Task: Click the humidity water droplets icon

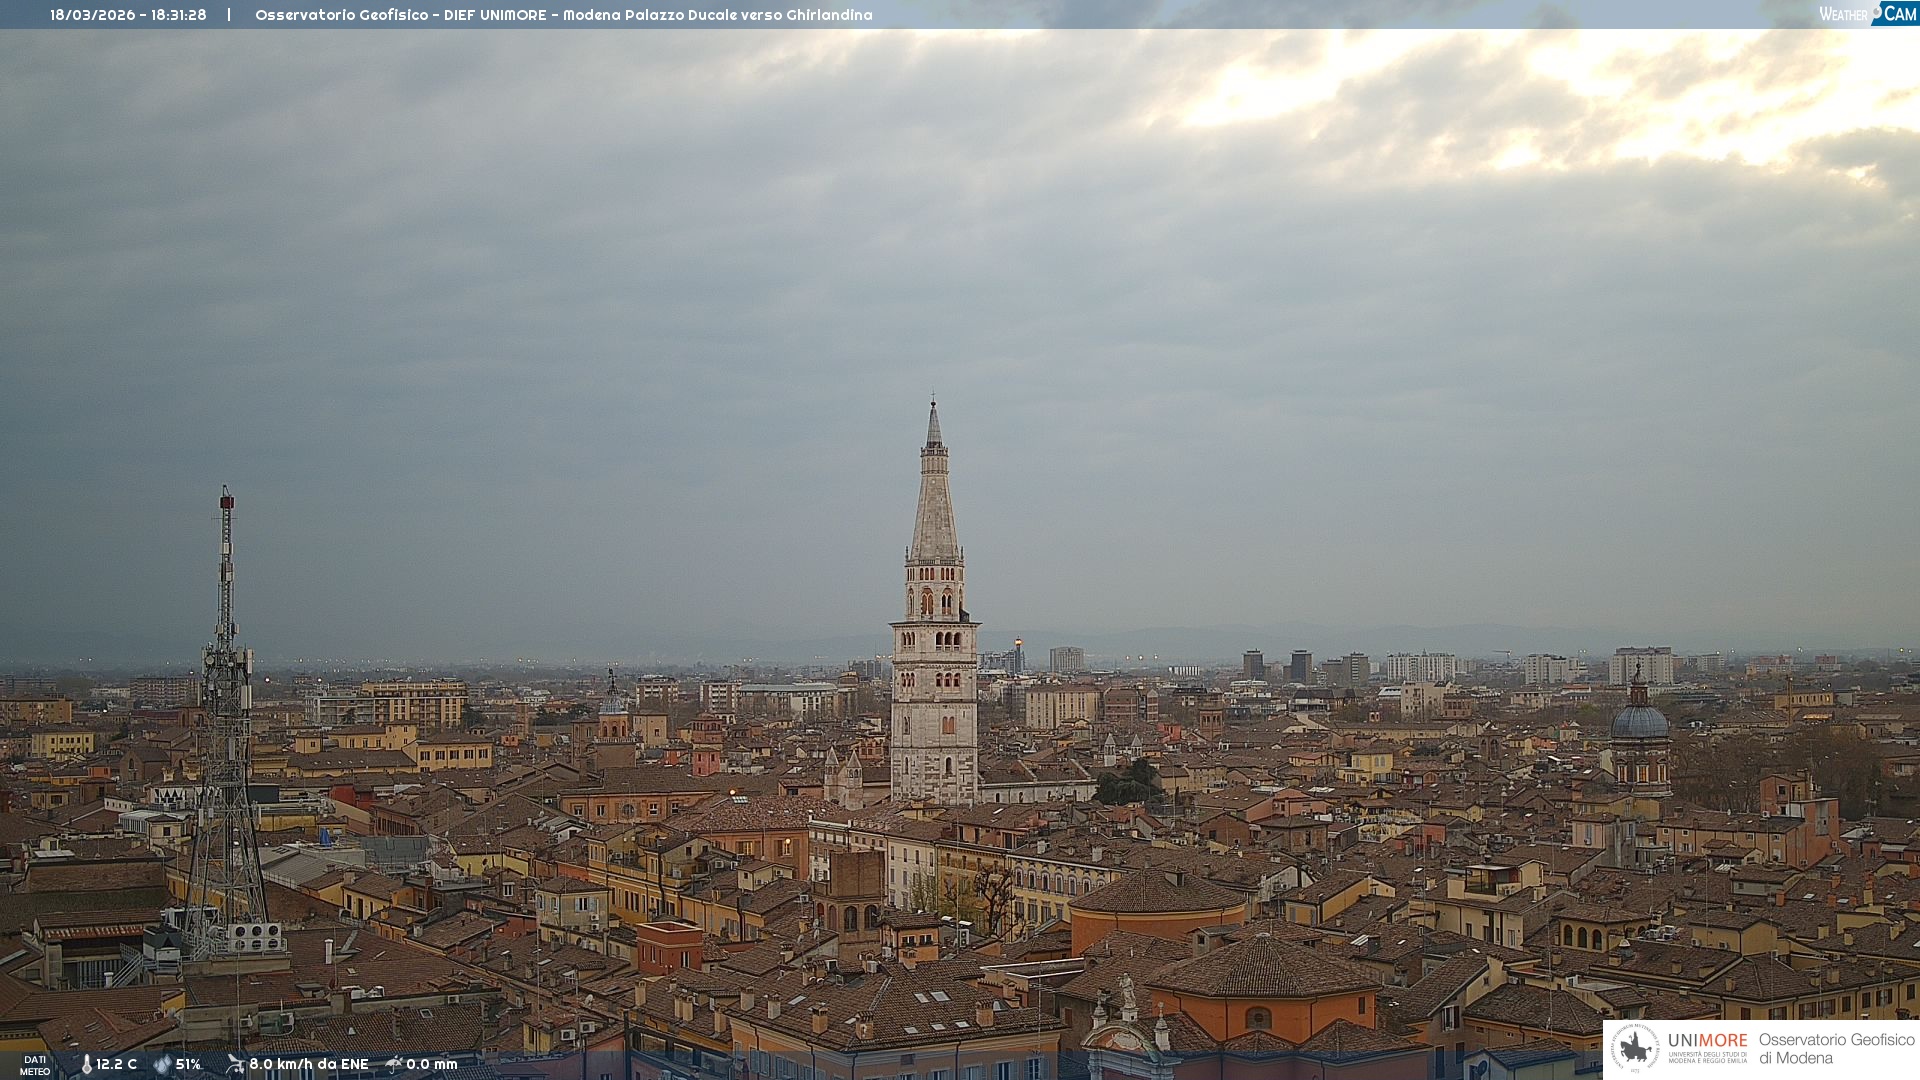Action: [162, 1065]
